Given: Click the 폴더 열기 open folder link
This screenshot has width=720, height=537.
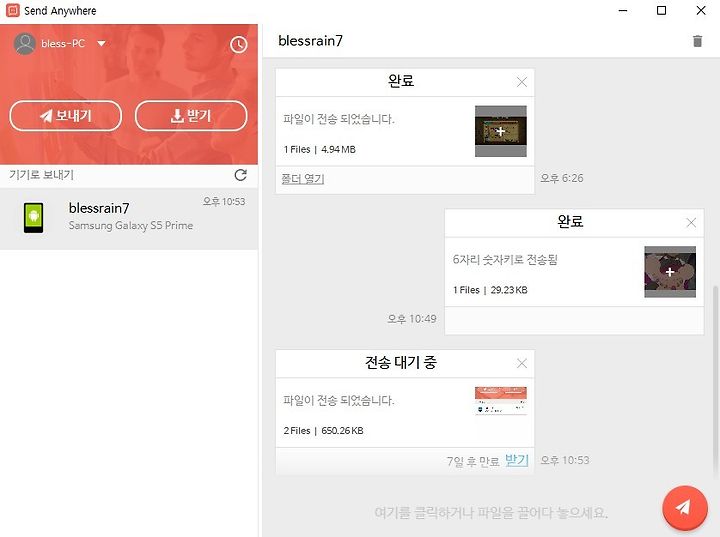Looking at the screenshot, I should tap(303, 179).
